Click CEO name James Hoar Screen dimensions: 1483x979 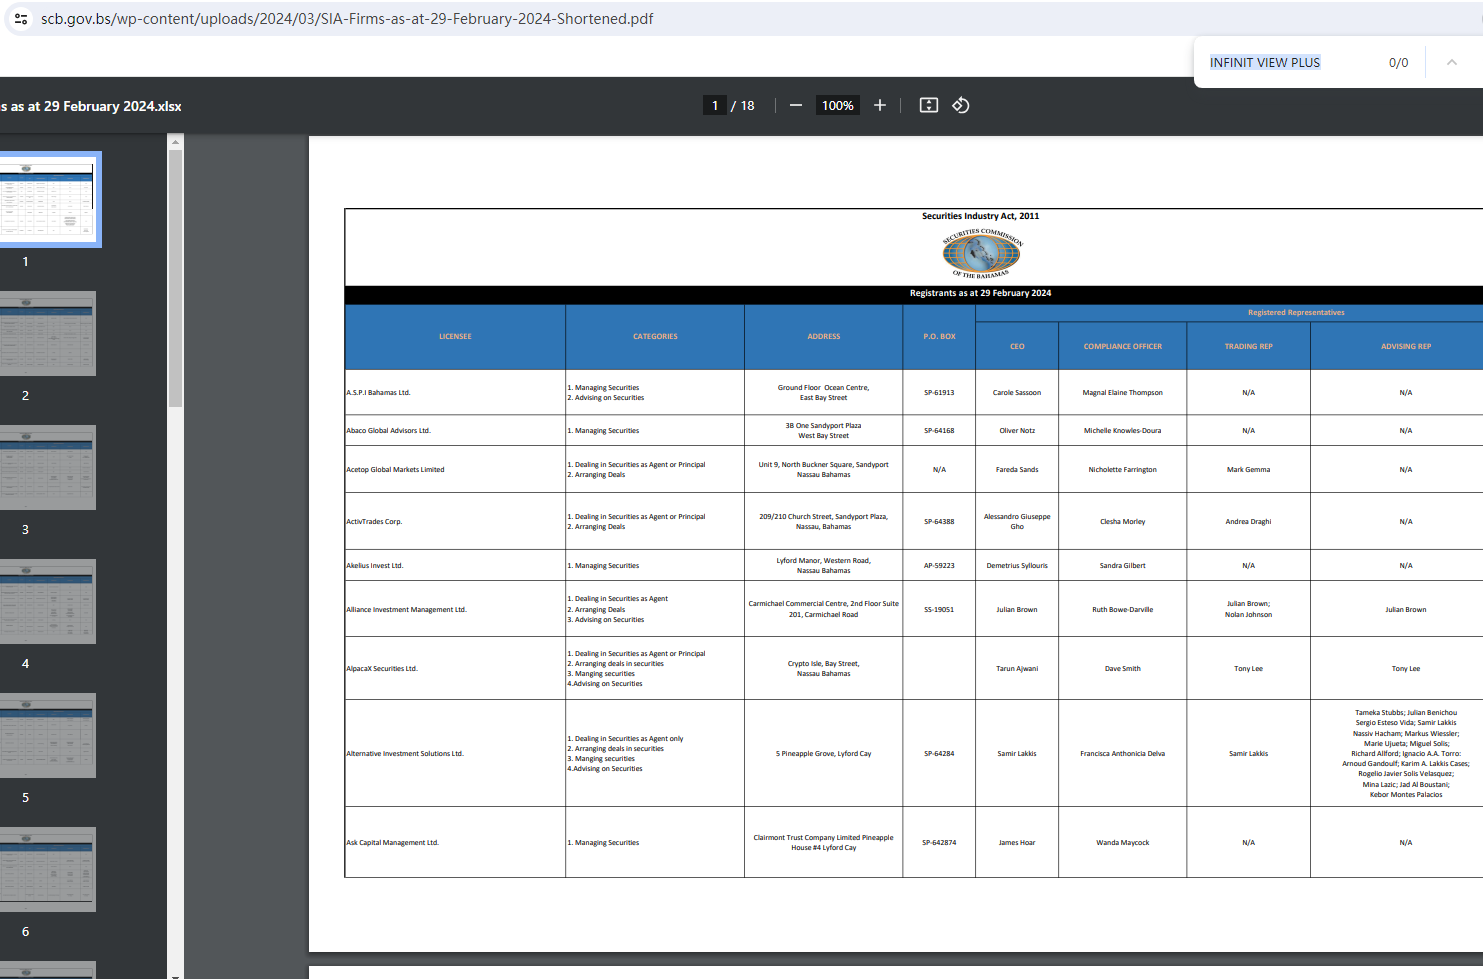click(x=1017, y=843)
